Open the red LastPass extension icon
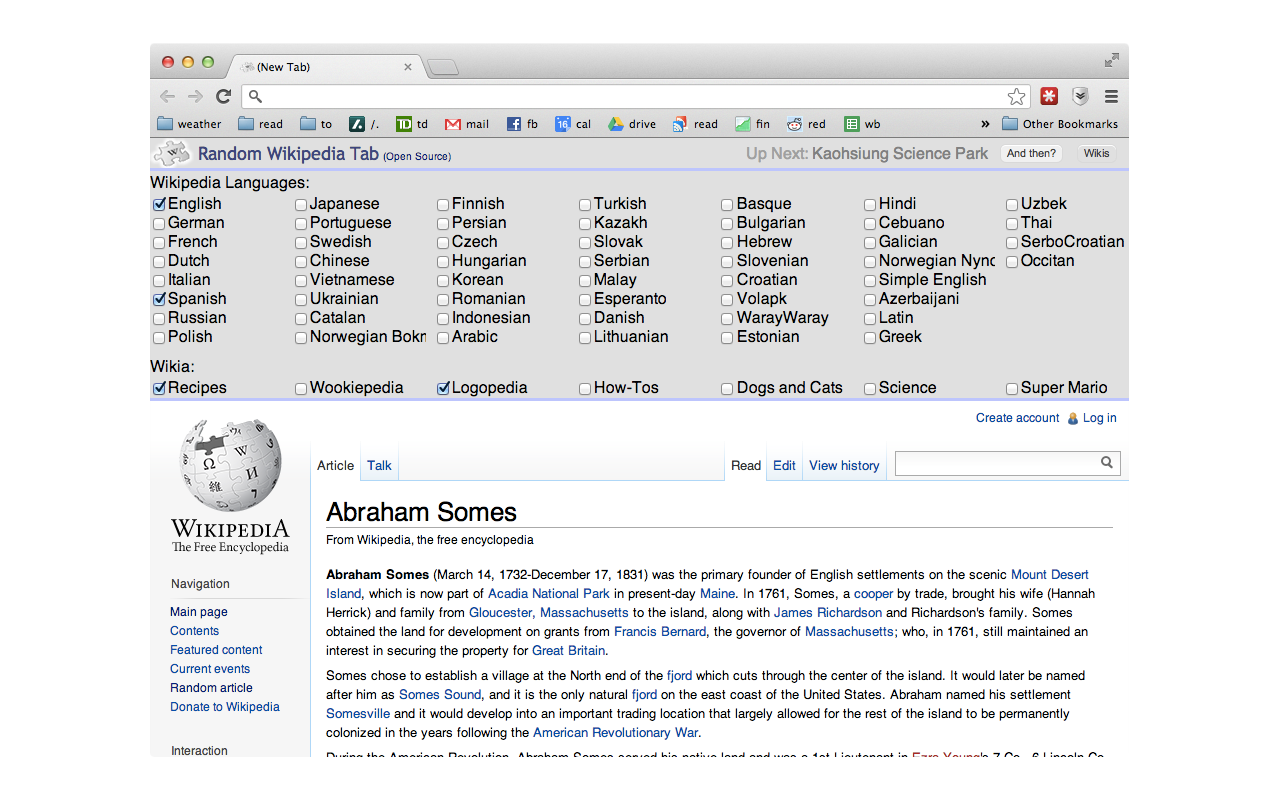 pyautogui.click(x=1049, y=97)
